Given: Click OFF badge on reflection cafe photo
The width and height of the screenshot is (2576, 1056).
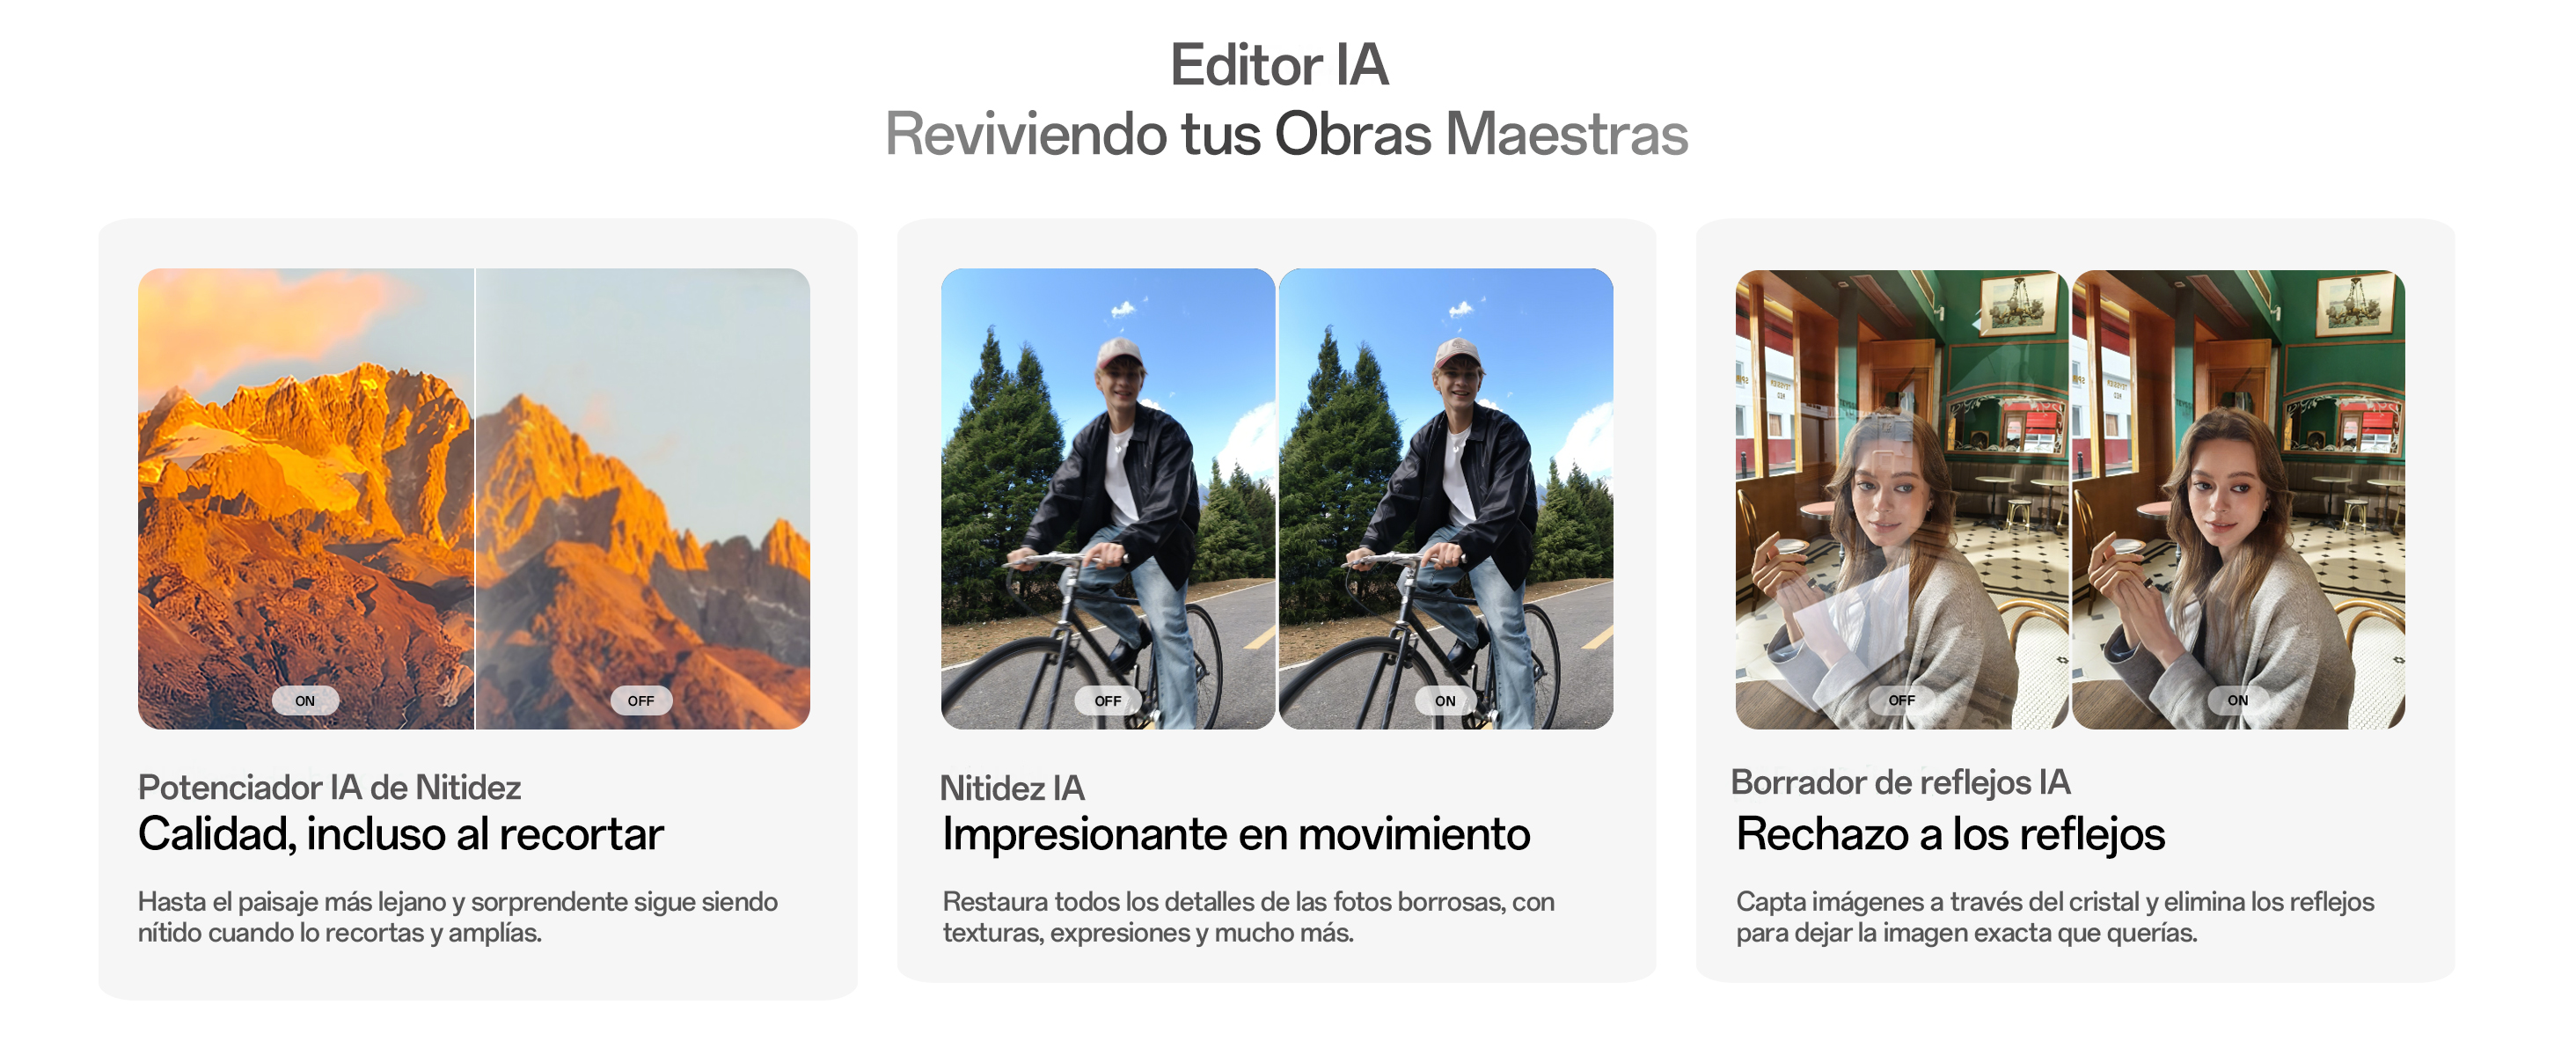Looking at the screenshot, I should [1901, 700].
